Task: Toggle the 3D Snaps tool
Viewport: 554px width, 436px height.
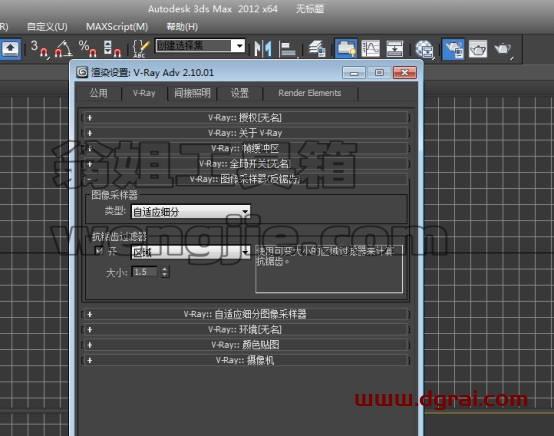Action: tap(38, 48)
